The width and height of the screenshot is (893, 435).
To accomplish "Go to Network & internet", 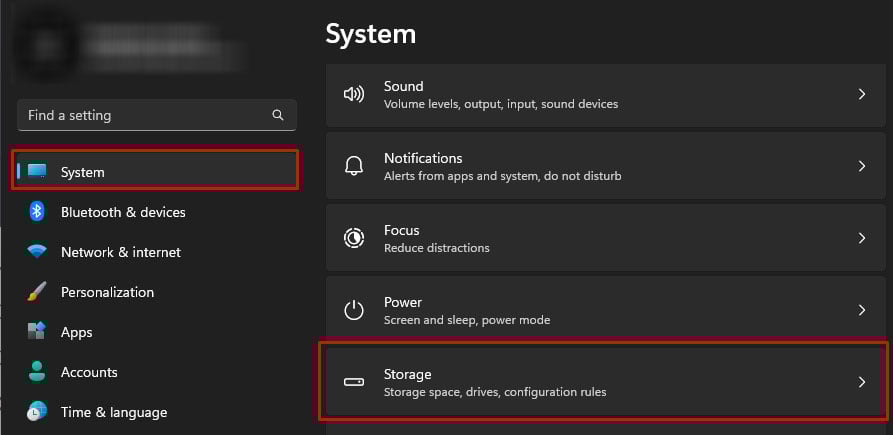I will [120, 252].
